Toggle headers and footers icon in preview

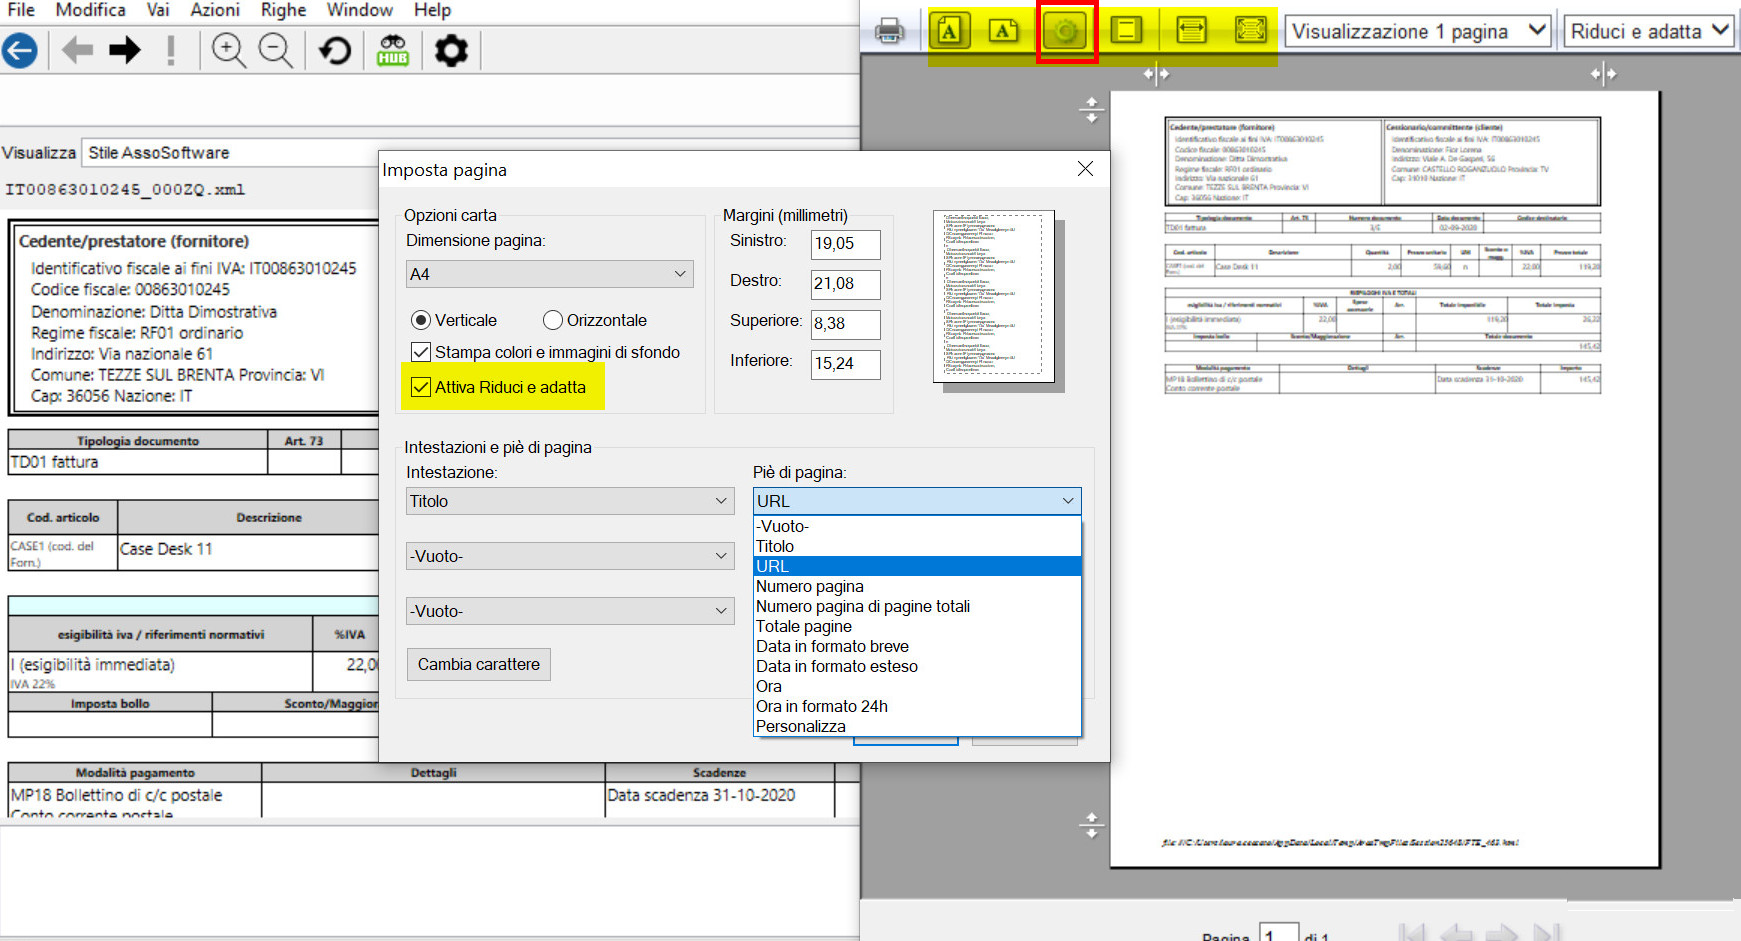(1126, 31)
